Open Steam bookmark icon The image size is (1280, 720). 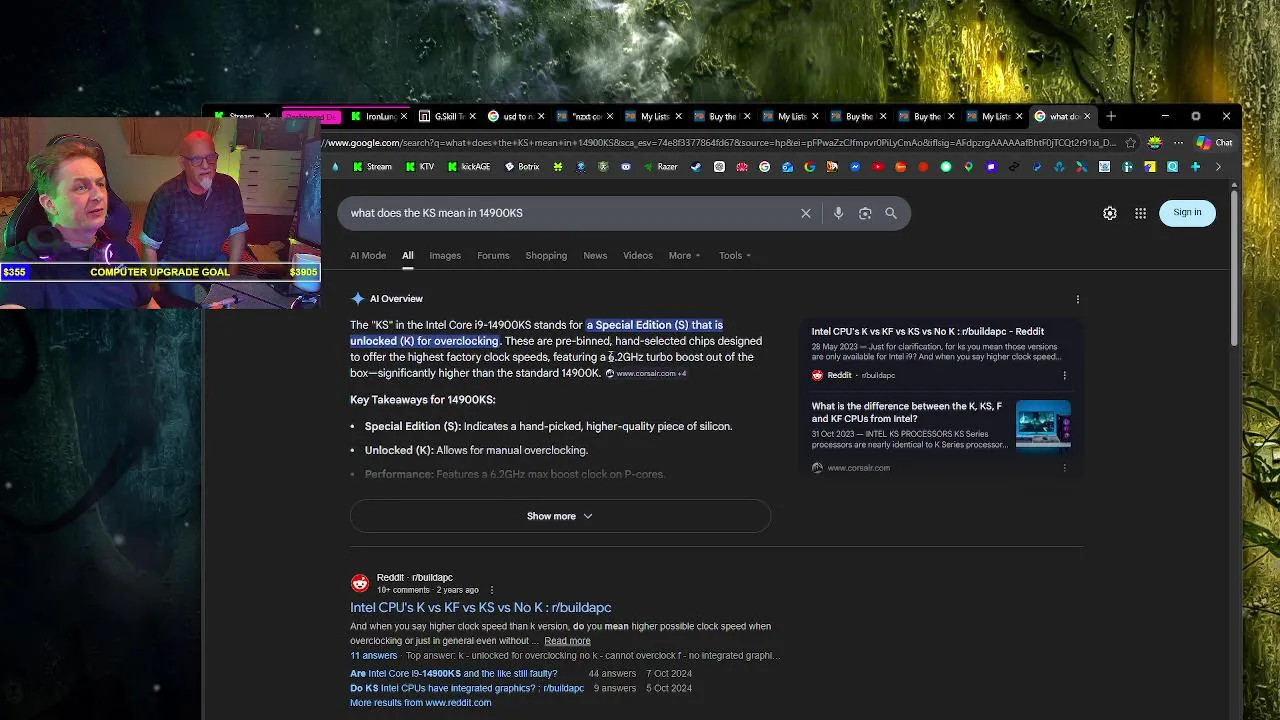click(696, 167)
